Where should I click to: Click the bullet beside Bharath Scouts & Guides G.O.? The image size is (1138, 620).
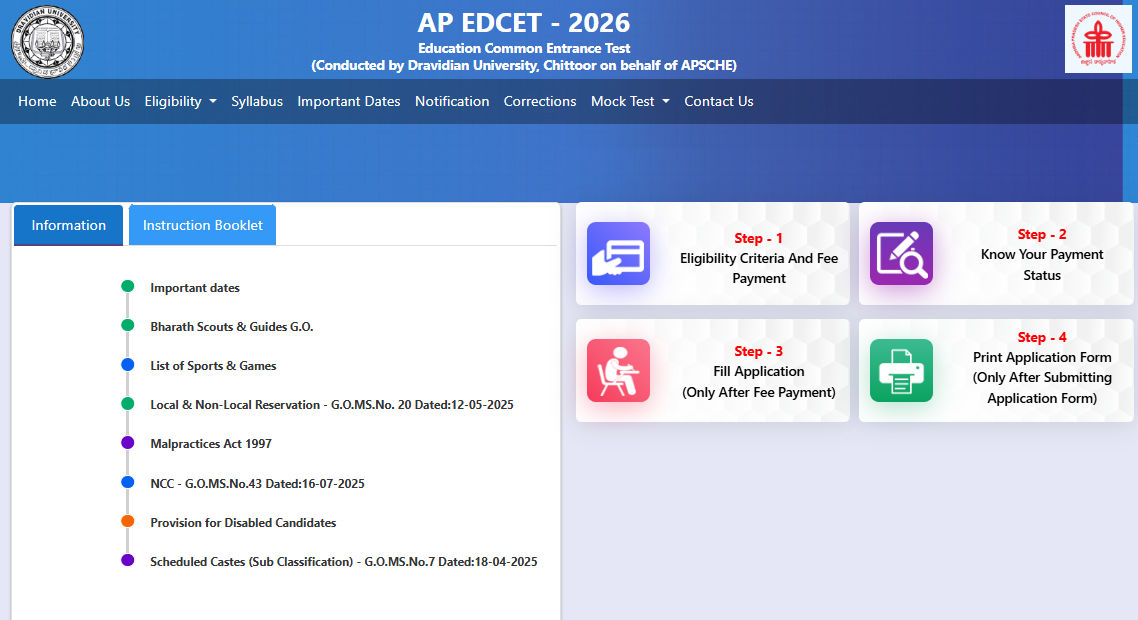click(x=128, y=325)
